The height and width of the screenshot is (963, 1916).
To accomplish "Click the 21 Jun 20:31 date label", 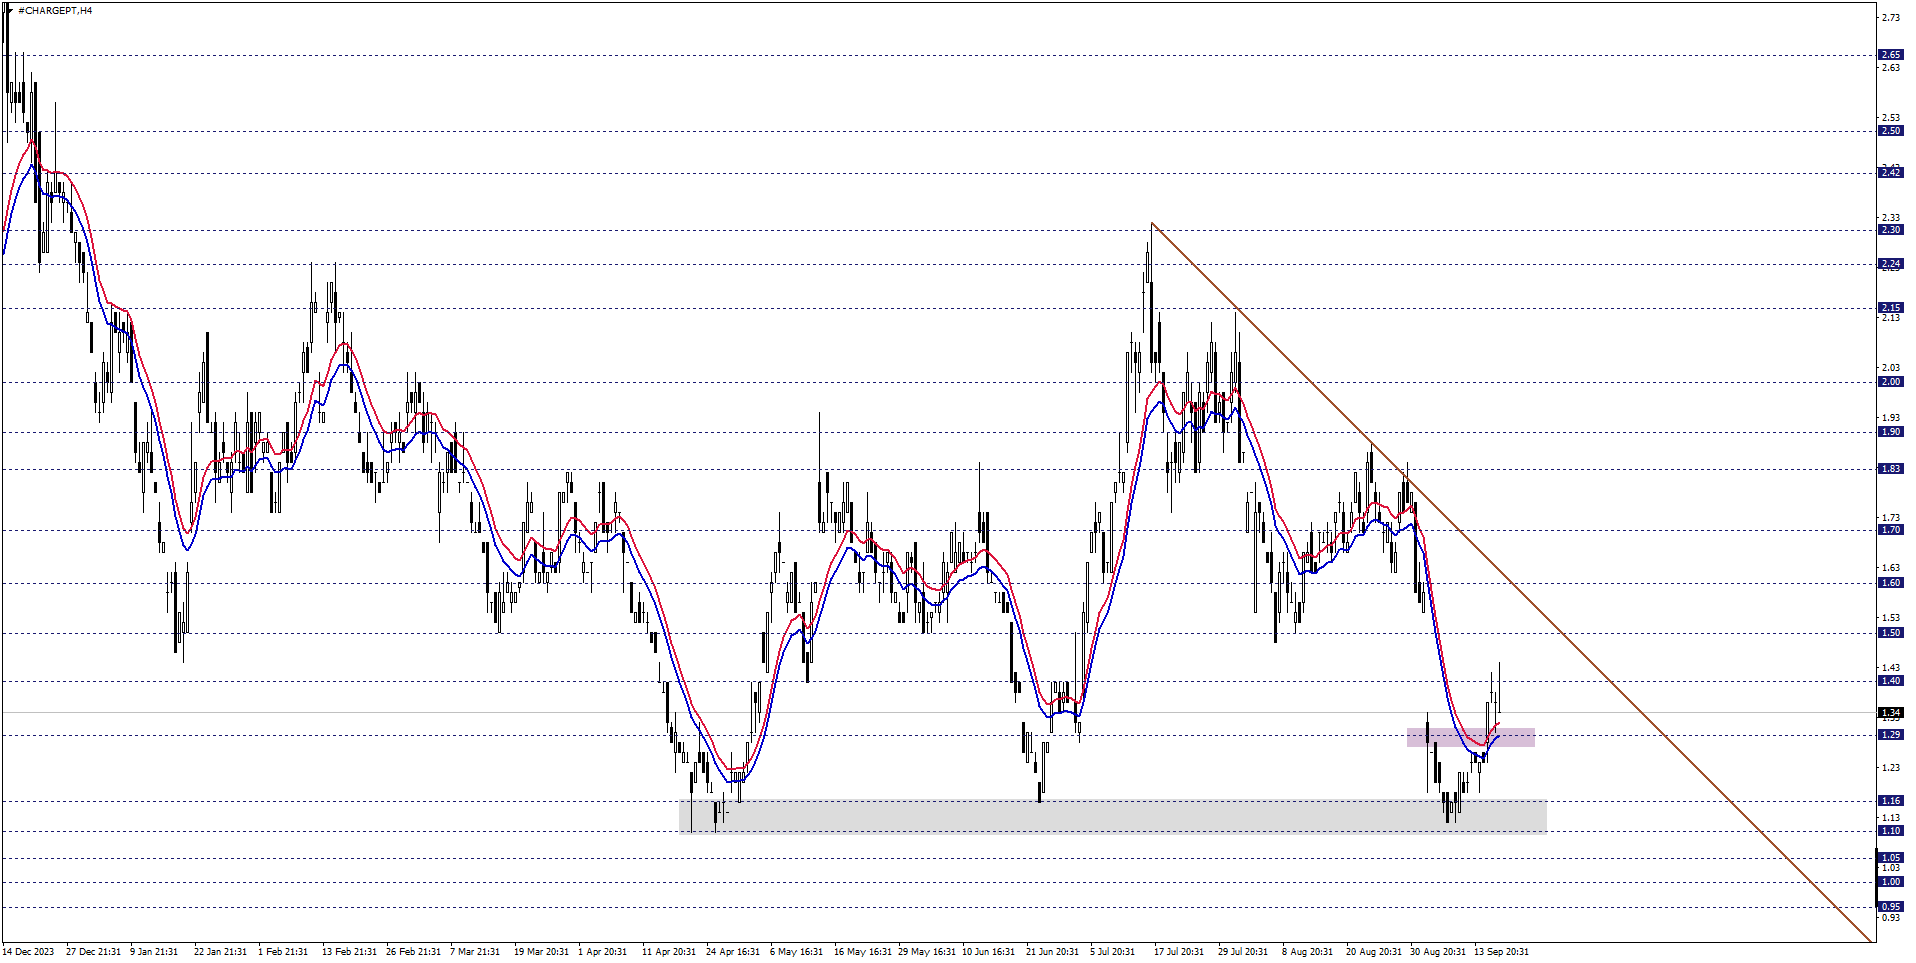I will click(x=1052, y=952).
